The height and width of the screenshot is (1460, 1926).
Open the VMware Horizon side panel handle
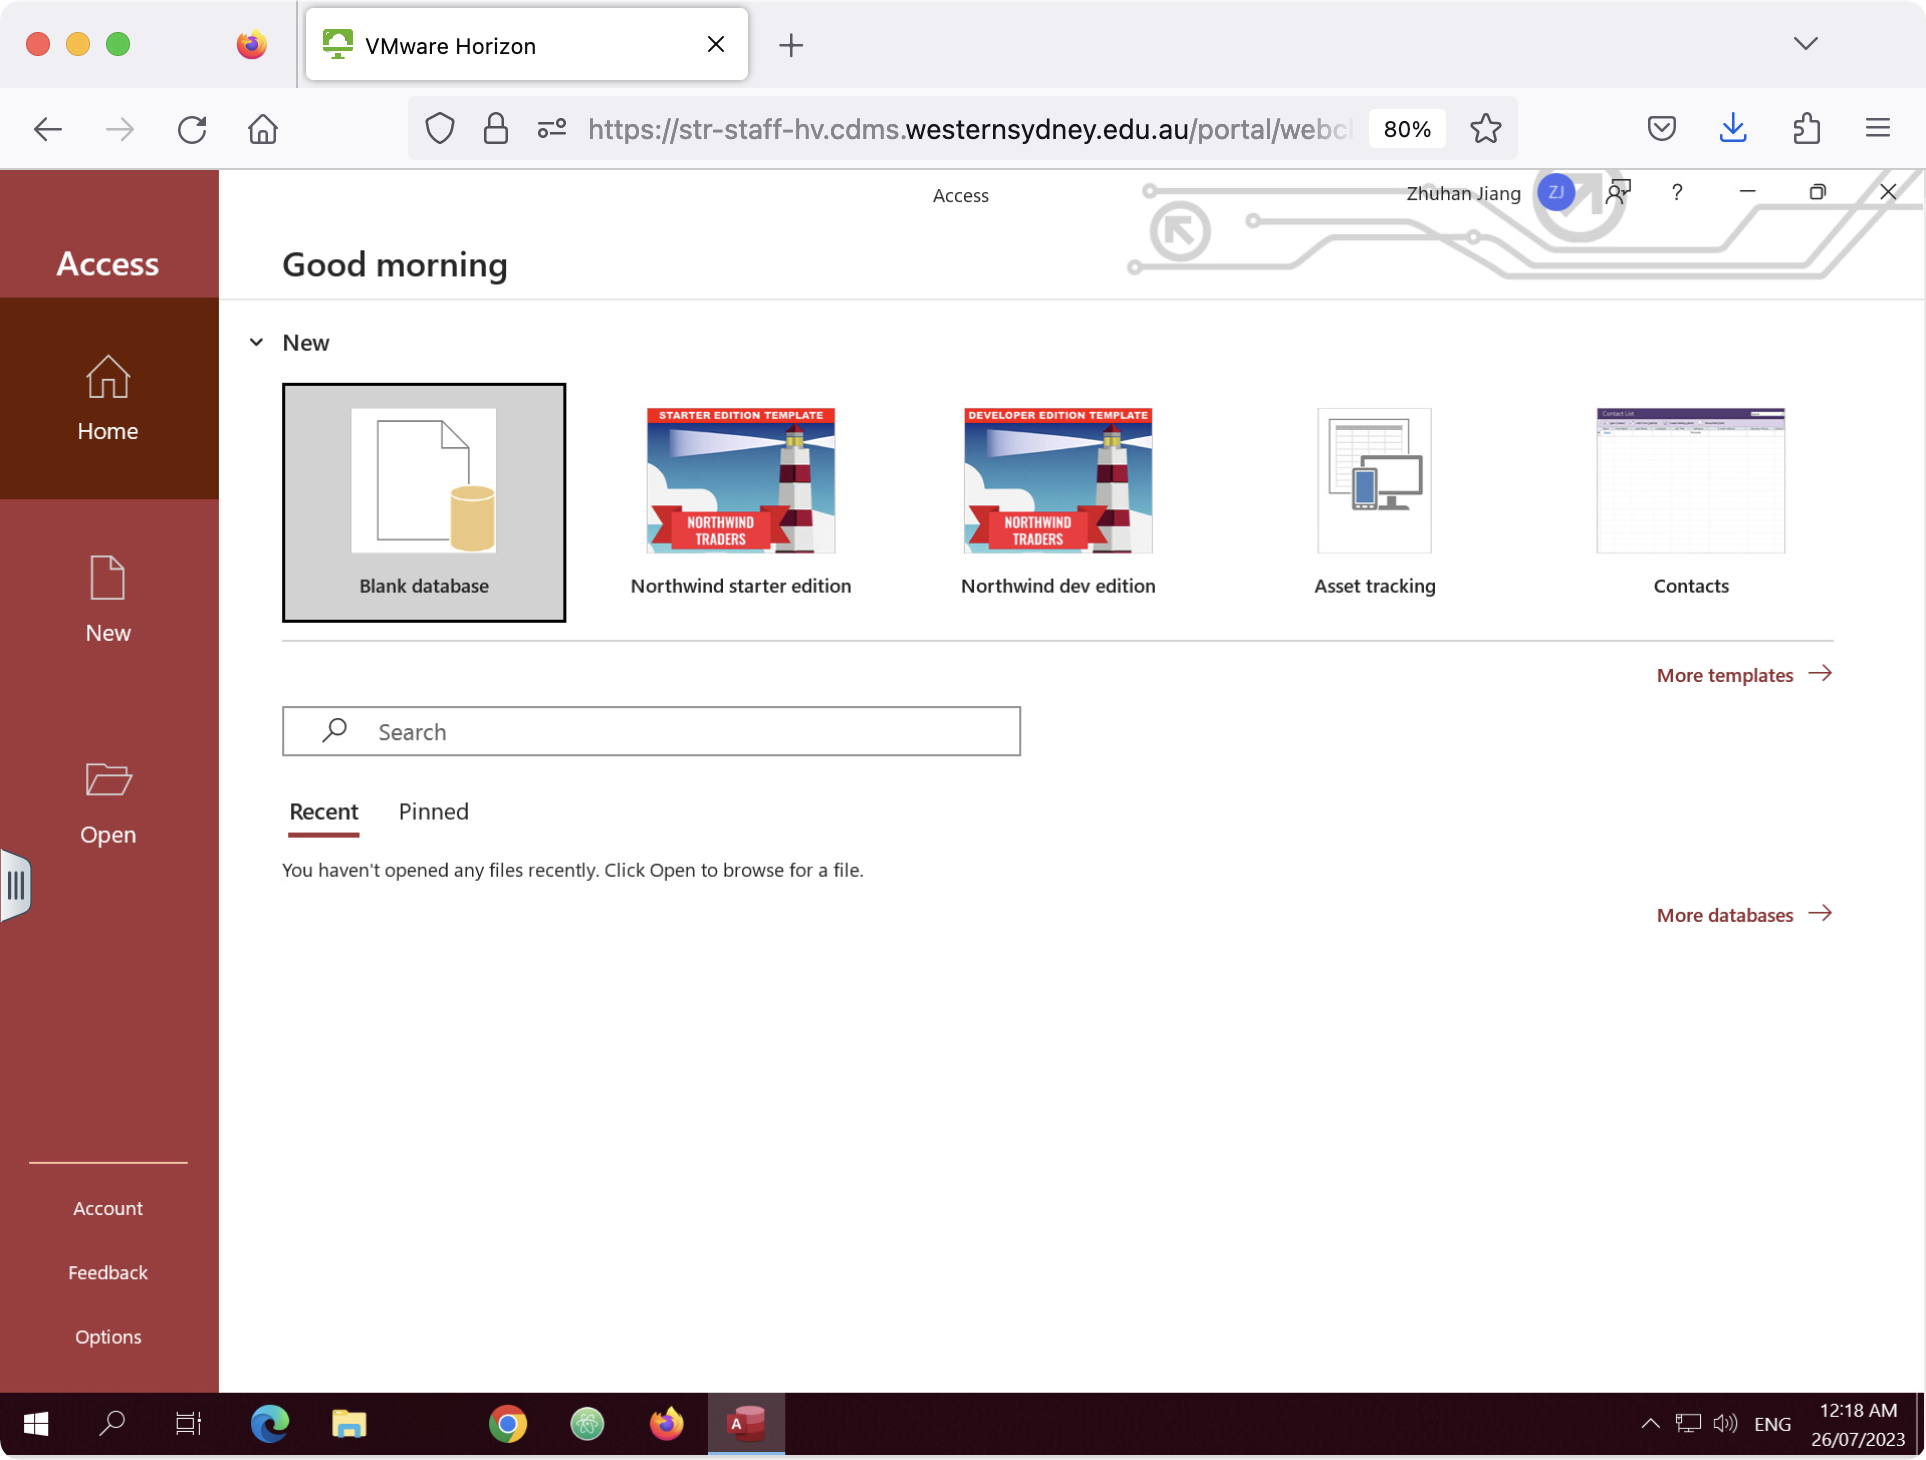click(x=16, y=885)
